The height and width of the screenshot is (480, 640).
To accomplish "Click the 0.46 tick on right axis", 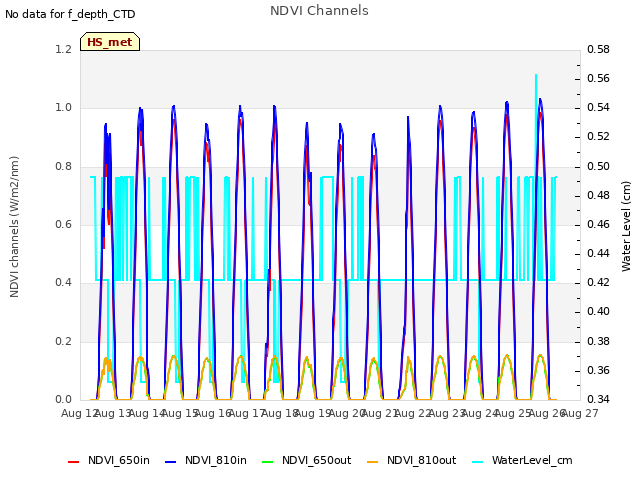I will [598, 224].
